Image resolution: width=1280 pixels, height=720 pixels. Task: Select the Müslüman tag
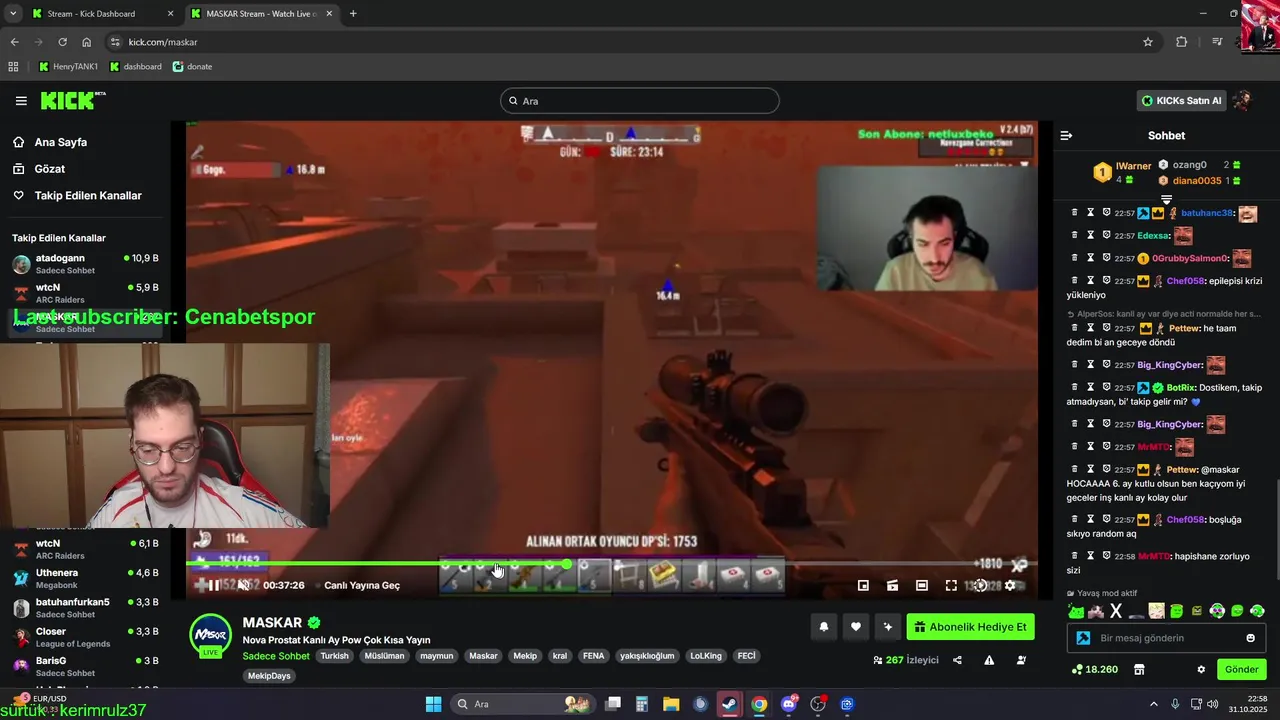coord(384,656)
